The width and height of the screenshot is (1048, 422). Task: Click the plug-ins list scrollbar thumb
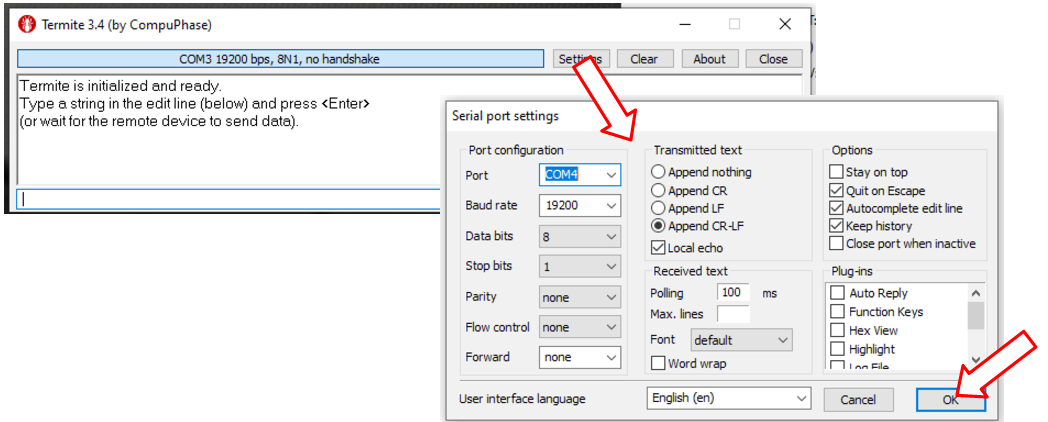pyautogui.click(x=976, y=316)
